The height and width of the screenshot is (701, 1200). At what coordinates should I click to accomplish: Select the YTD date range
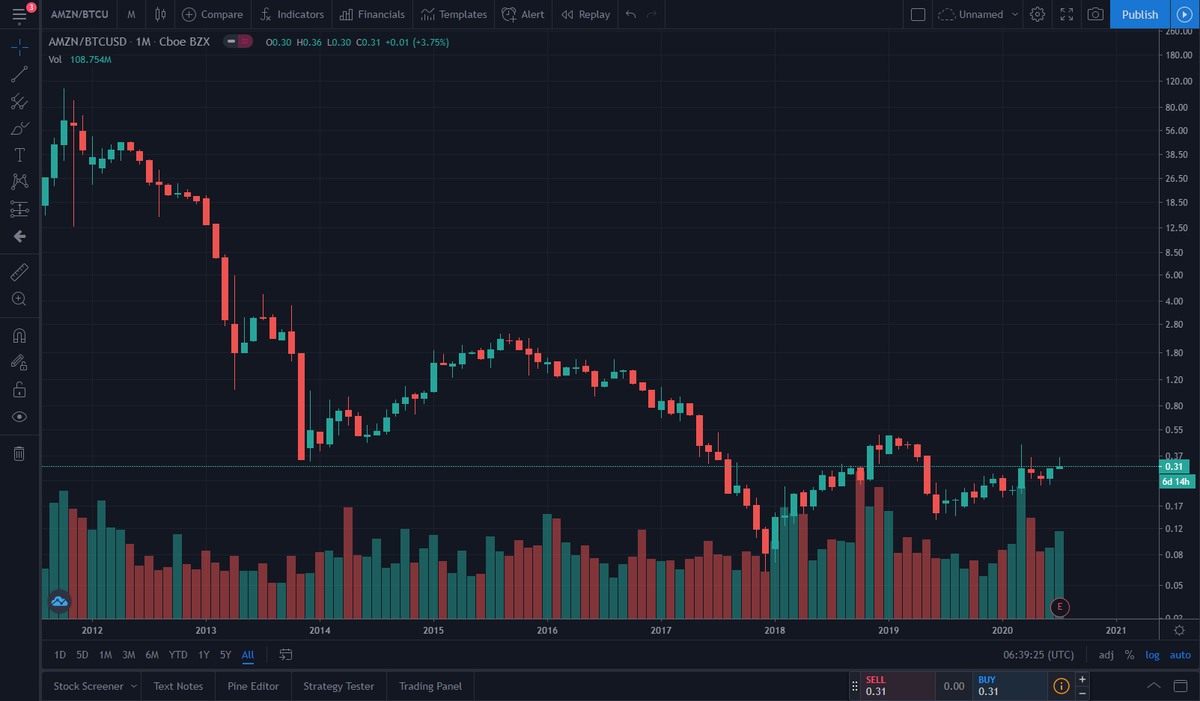click(178, 655)
